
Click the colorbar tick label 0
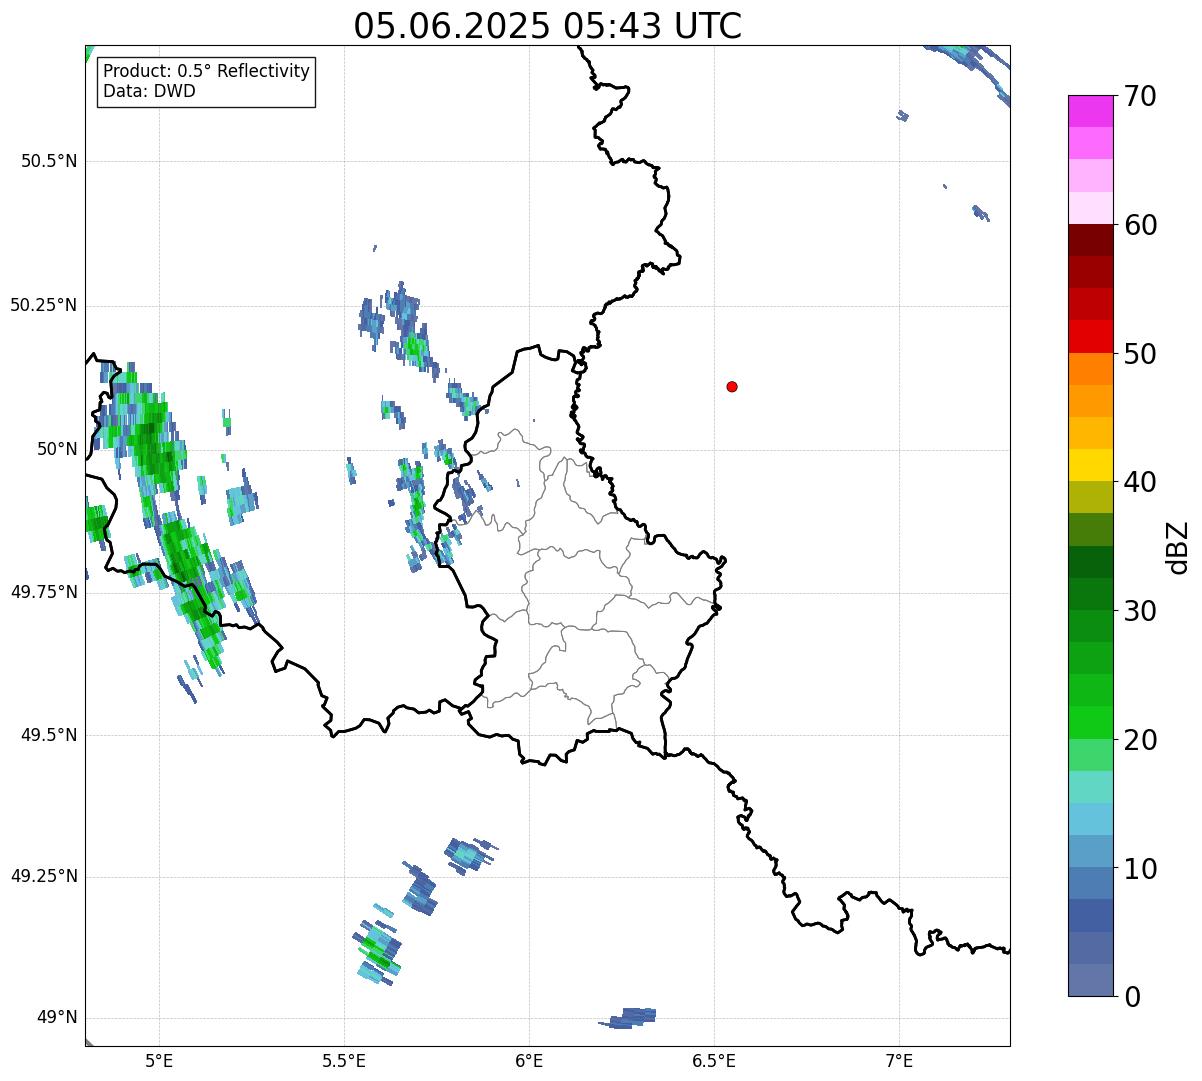pos(1131,997)
